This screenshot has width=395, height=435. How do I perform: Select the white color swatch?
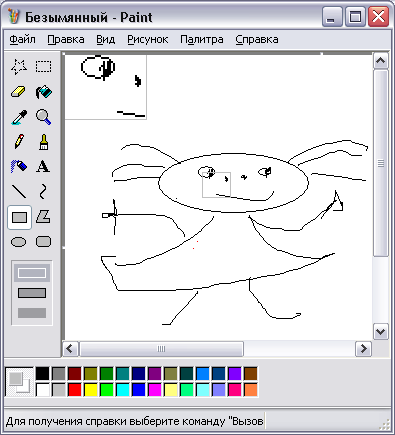[42, 390]
